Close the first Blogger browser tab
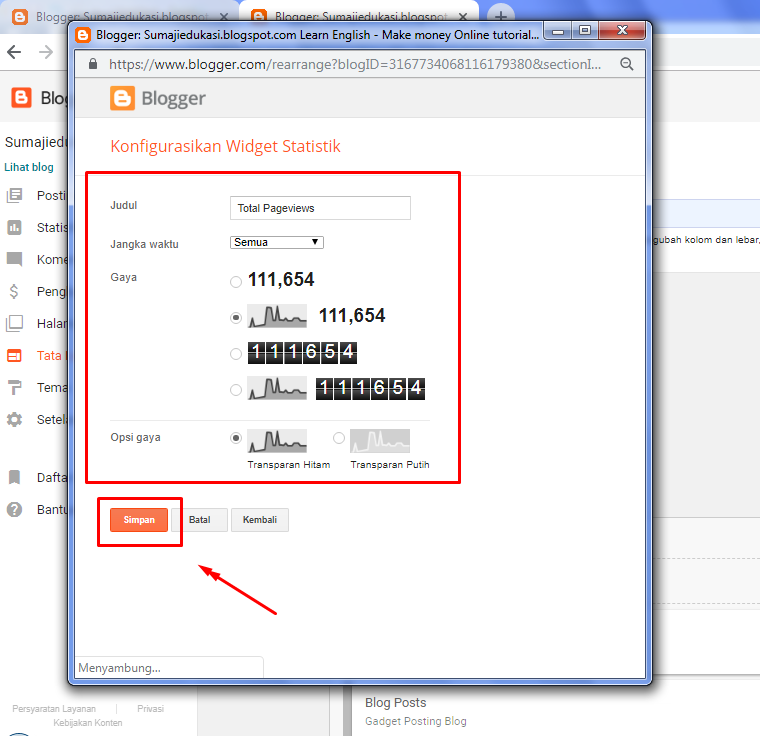The width and height of the screenshot is (760, 736). point(224,17)
